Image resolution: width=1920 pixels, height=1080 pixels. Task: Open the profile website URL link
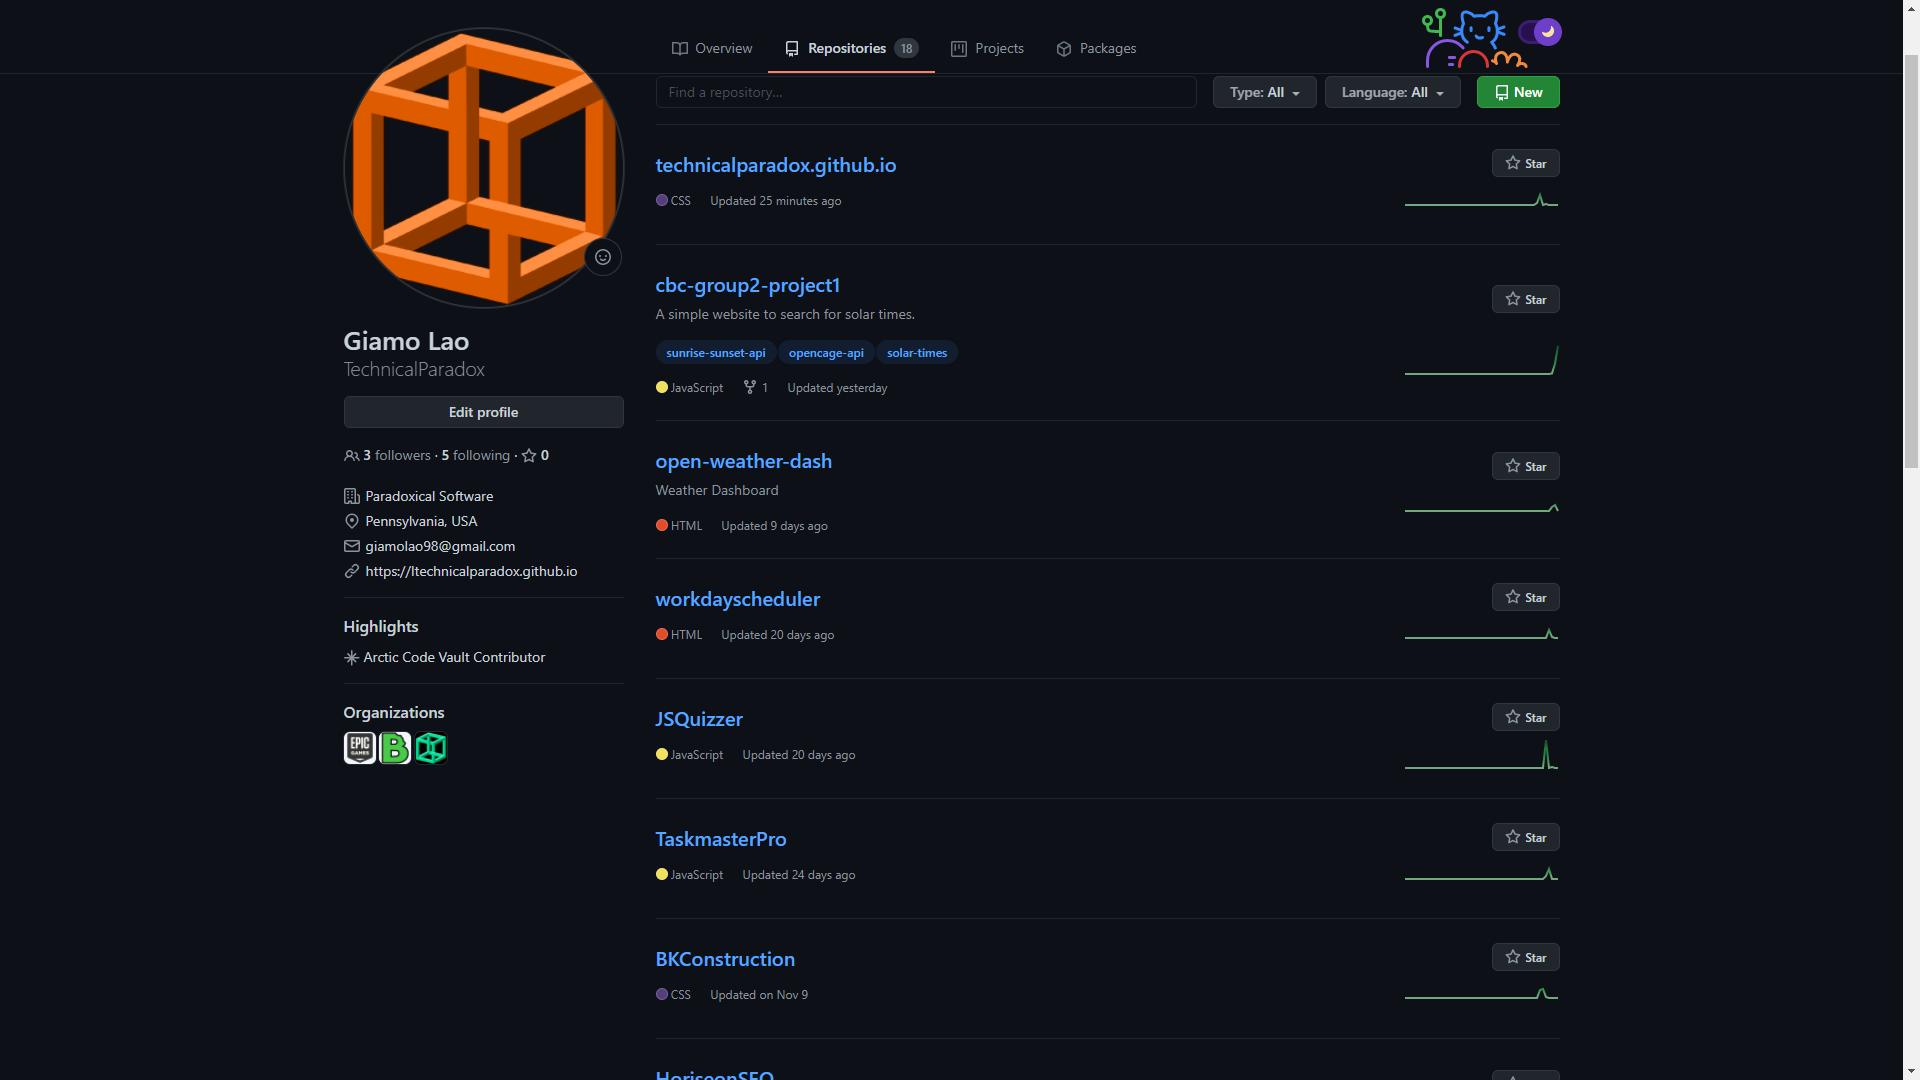tap(471, 571)
